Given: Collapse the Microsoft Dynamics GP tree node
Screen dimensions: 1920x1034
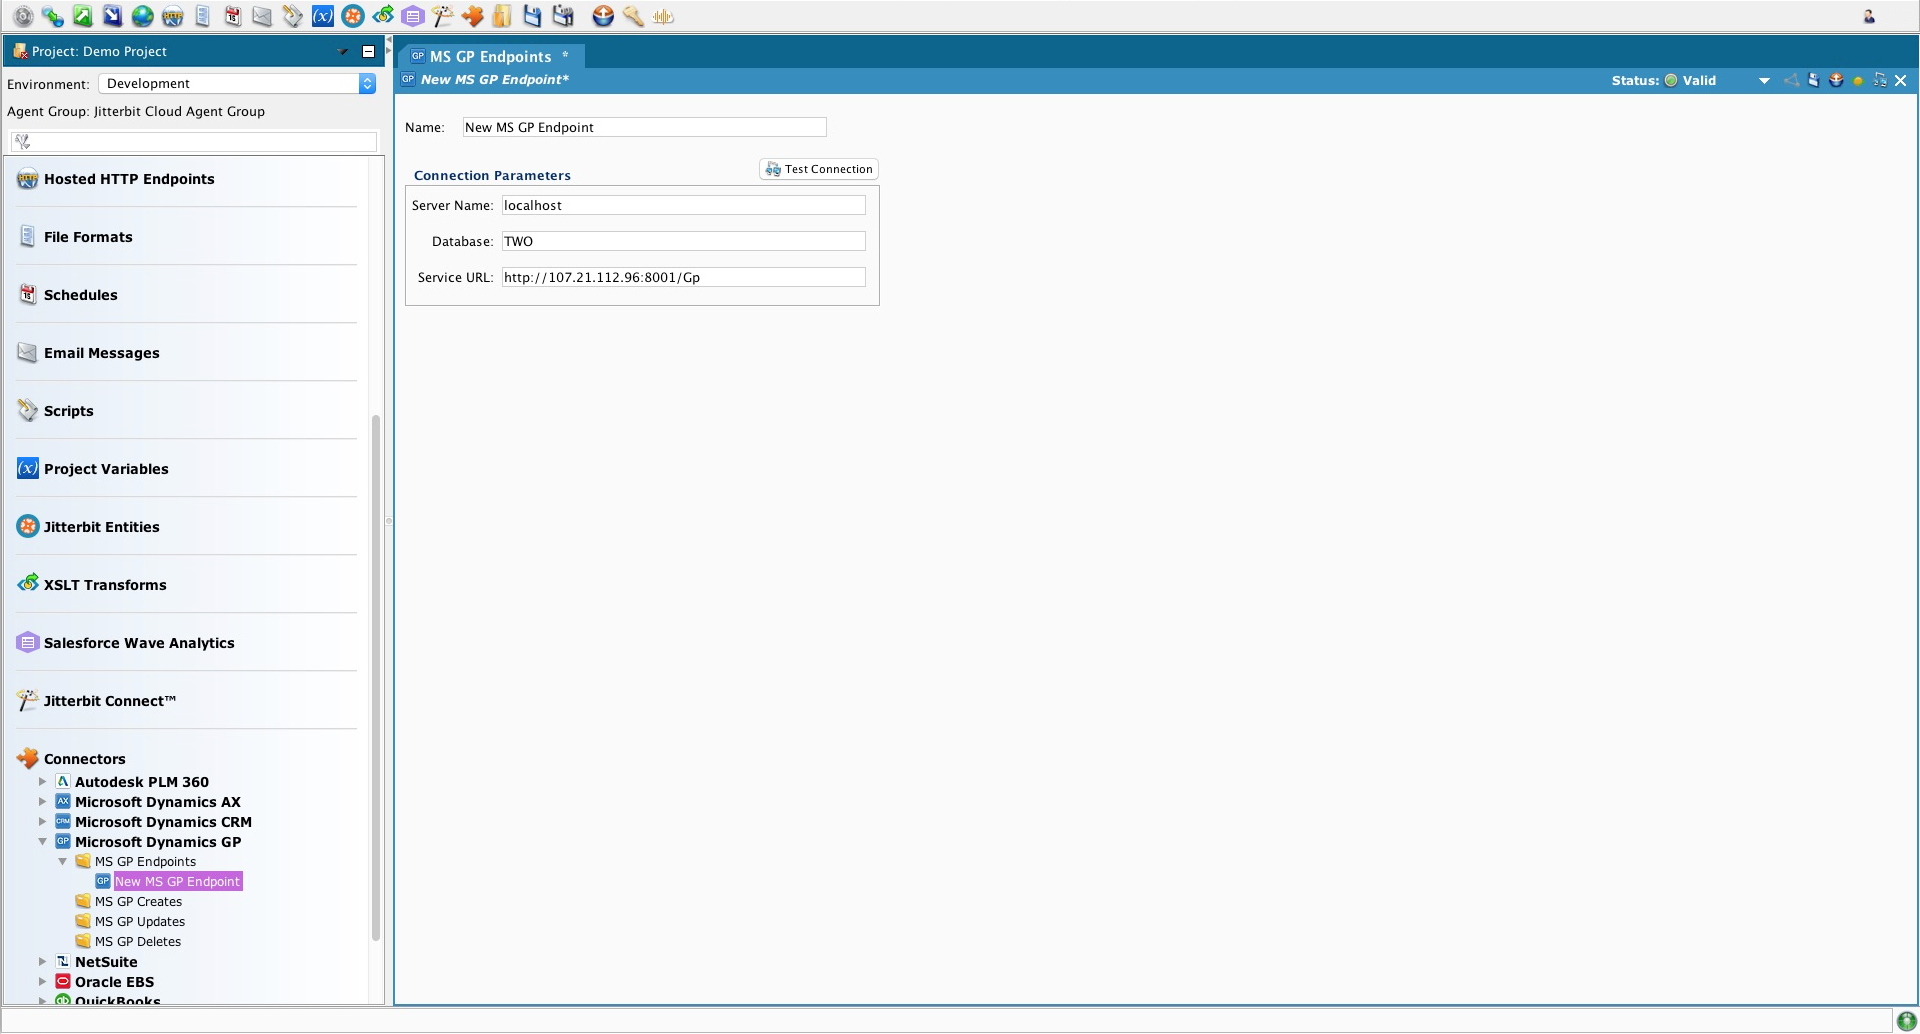Looking at the screenshot, I should point(42,842).
